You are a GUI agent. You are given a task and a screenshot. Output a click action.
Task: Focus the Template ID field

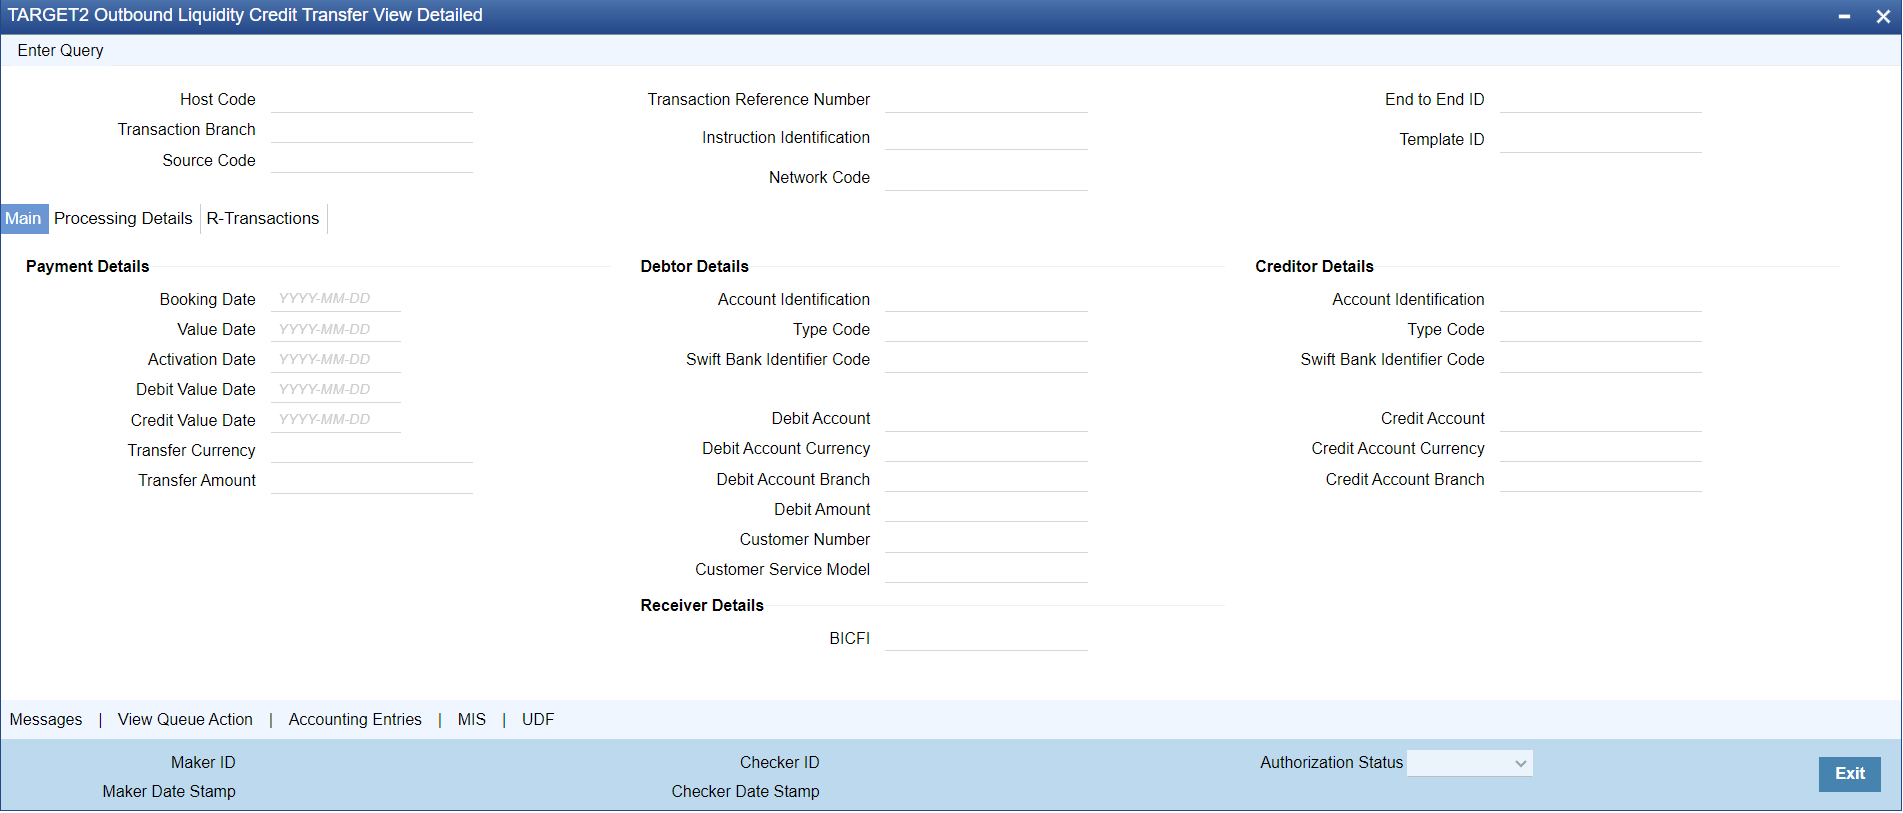coord(1600,140)
